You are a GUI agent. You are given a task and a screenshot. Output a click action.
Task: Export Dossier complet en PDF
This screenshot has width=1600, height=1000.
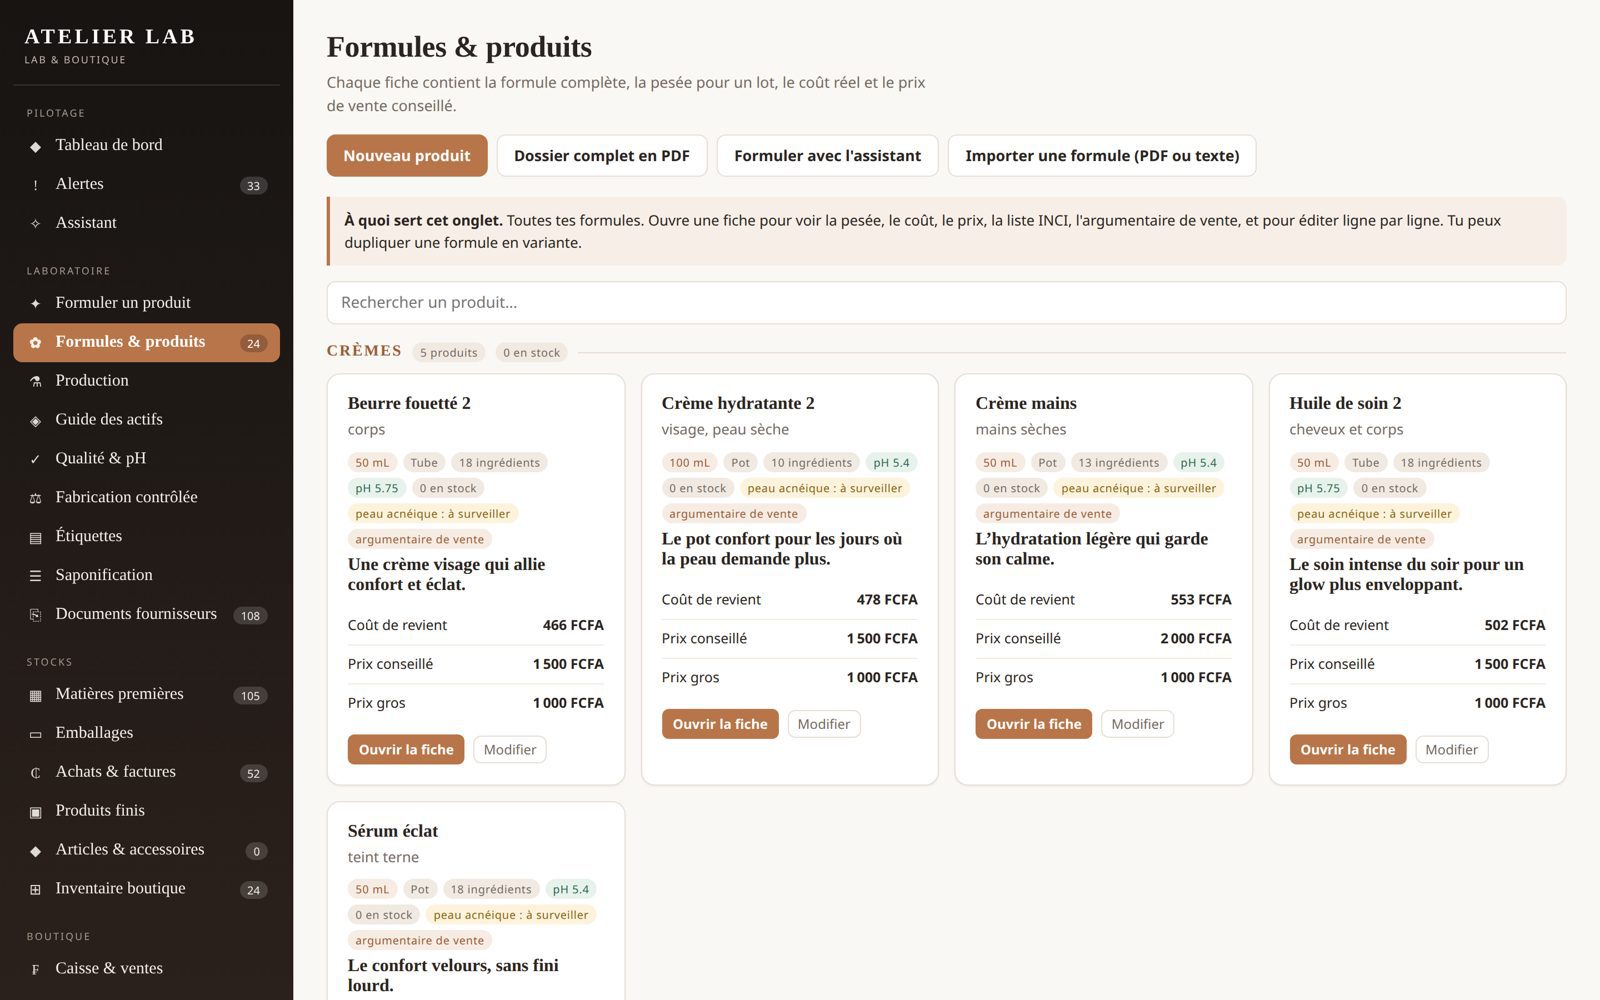click(x=602, y=156)
